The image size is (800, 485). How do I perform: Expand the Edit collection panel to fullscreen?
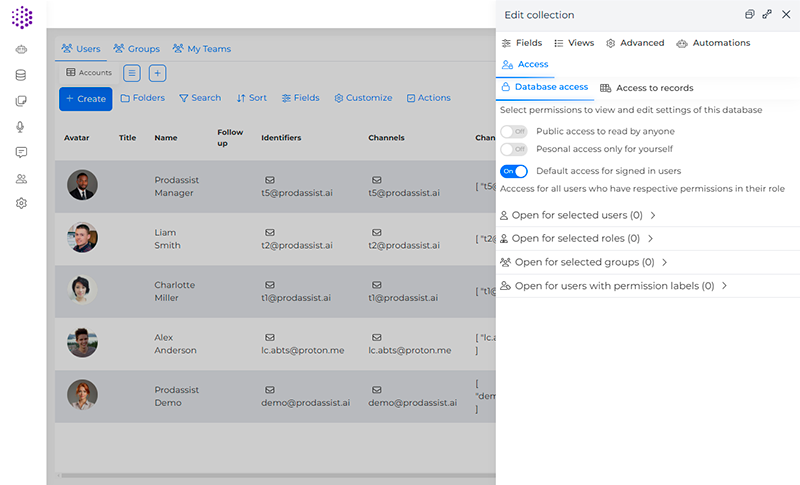pyautogui.click(x=767, y=15)
